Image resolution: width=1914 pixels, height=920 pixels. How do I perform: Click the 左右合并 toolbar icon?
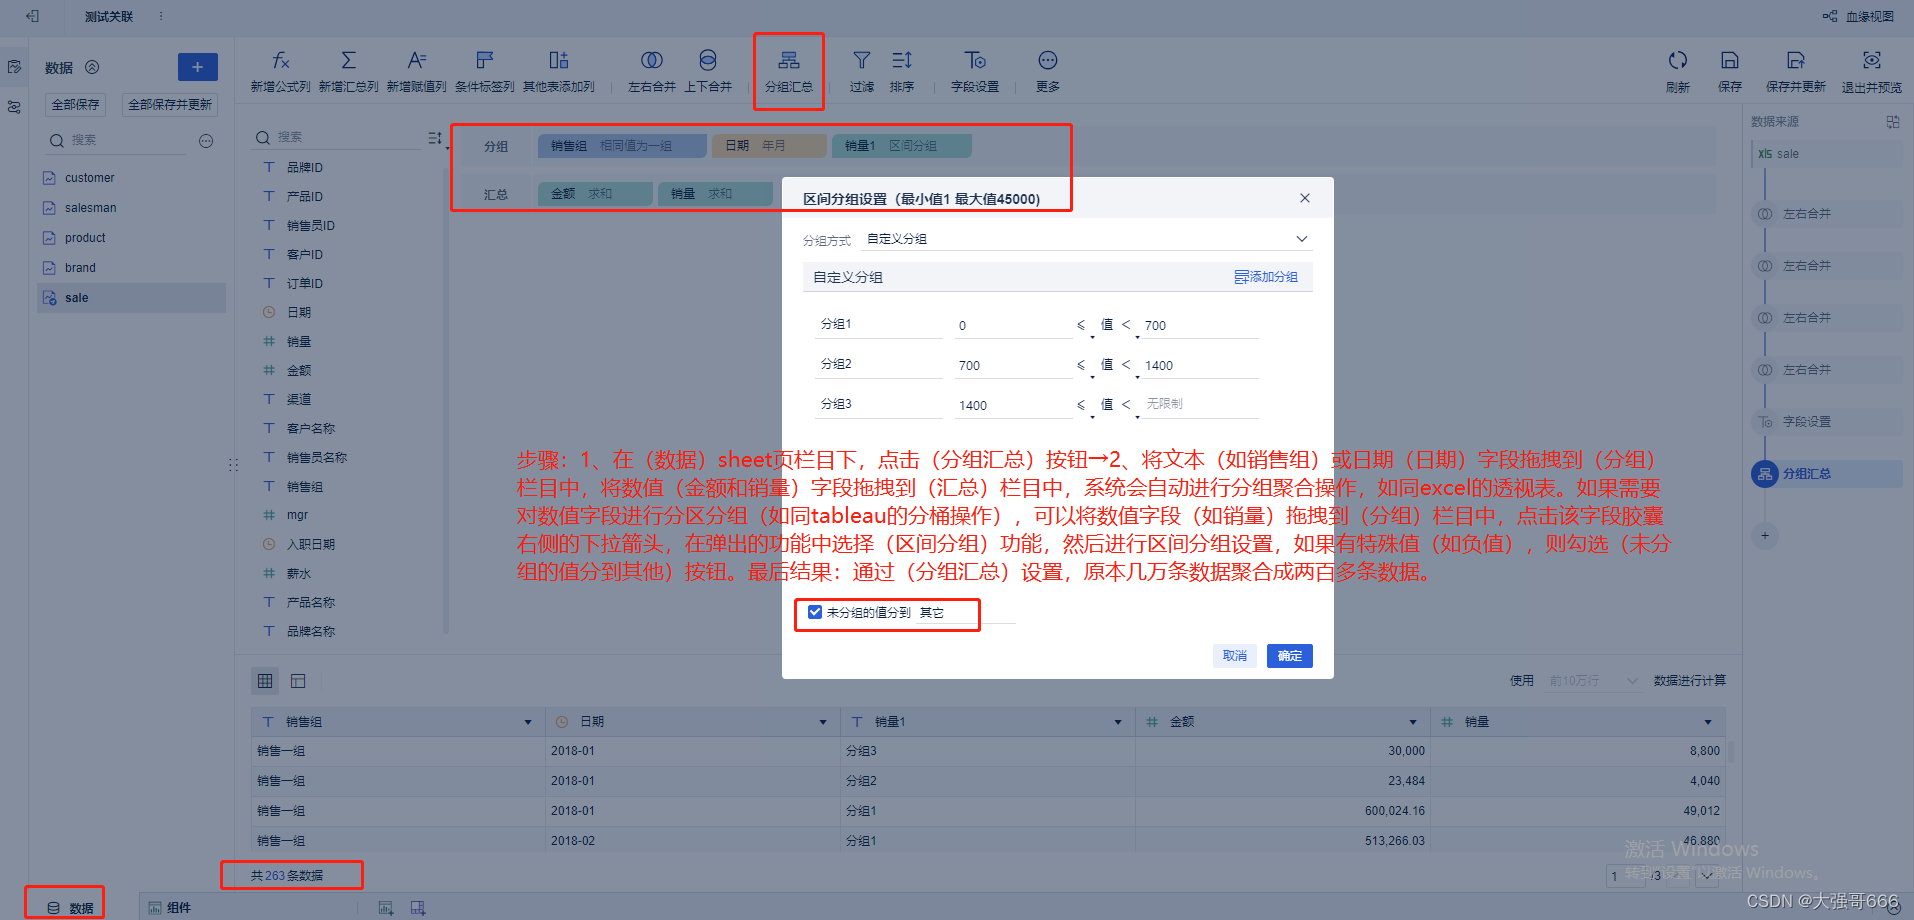(652, 61)
